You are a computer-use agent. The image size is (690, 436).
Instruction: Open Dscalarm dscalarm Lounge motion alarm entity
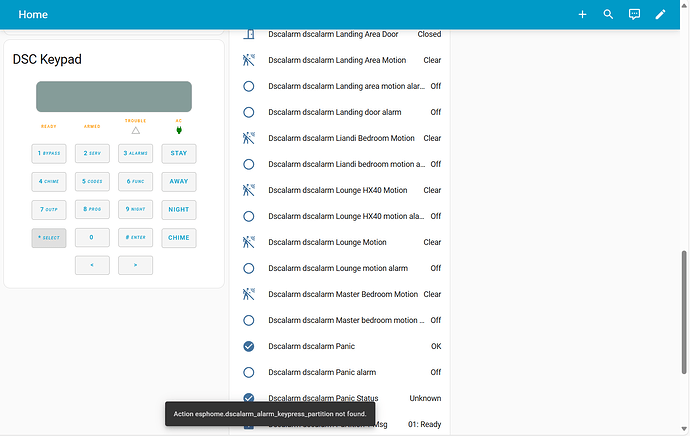click(x=338, y=268)
